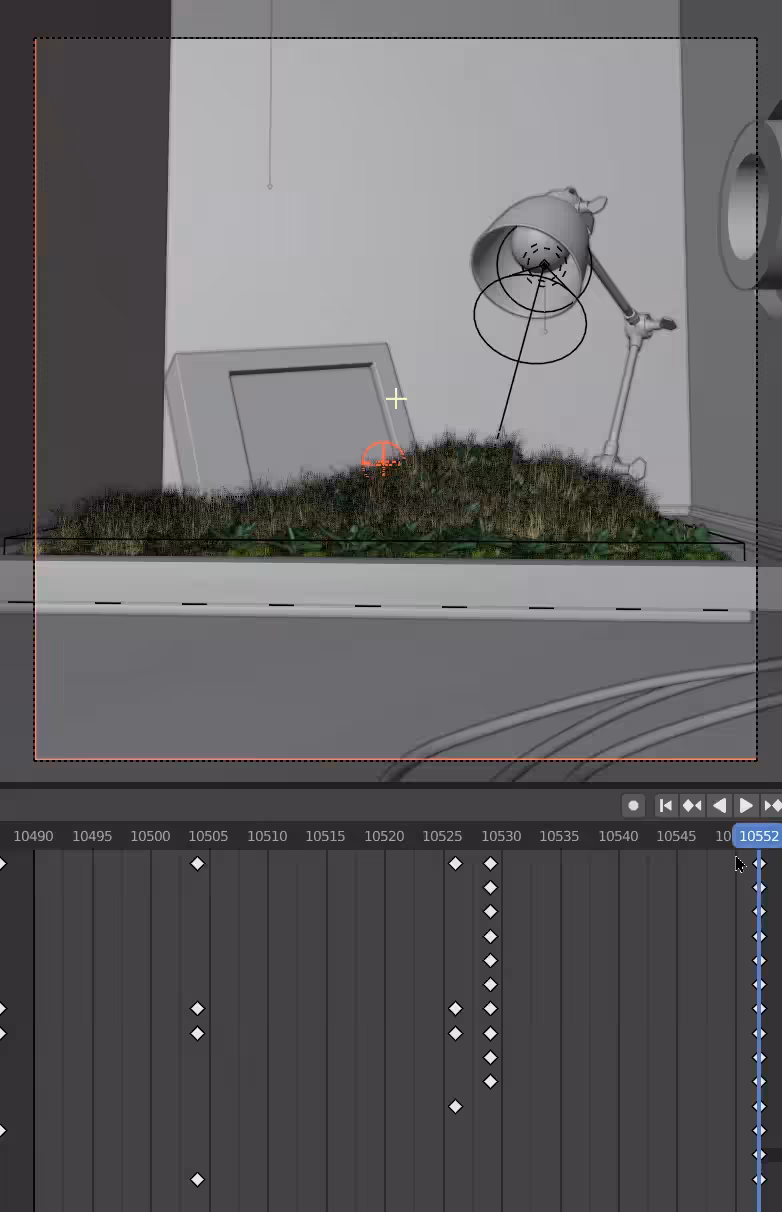Click the current frame indicator 10552
Image resolution: width=782 pixels, height=1212 pixels.
click(x=758, y=836)
